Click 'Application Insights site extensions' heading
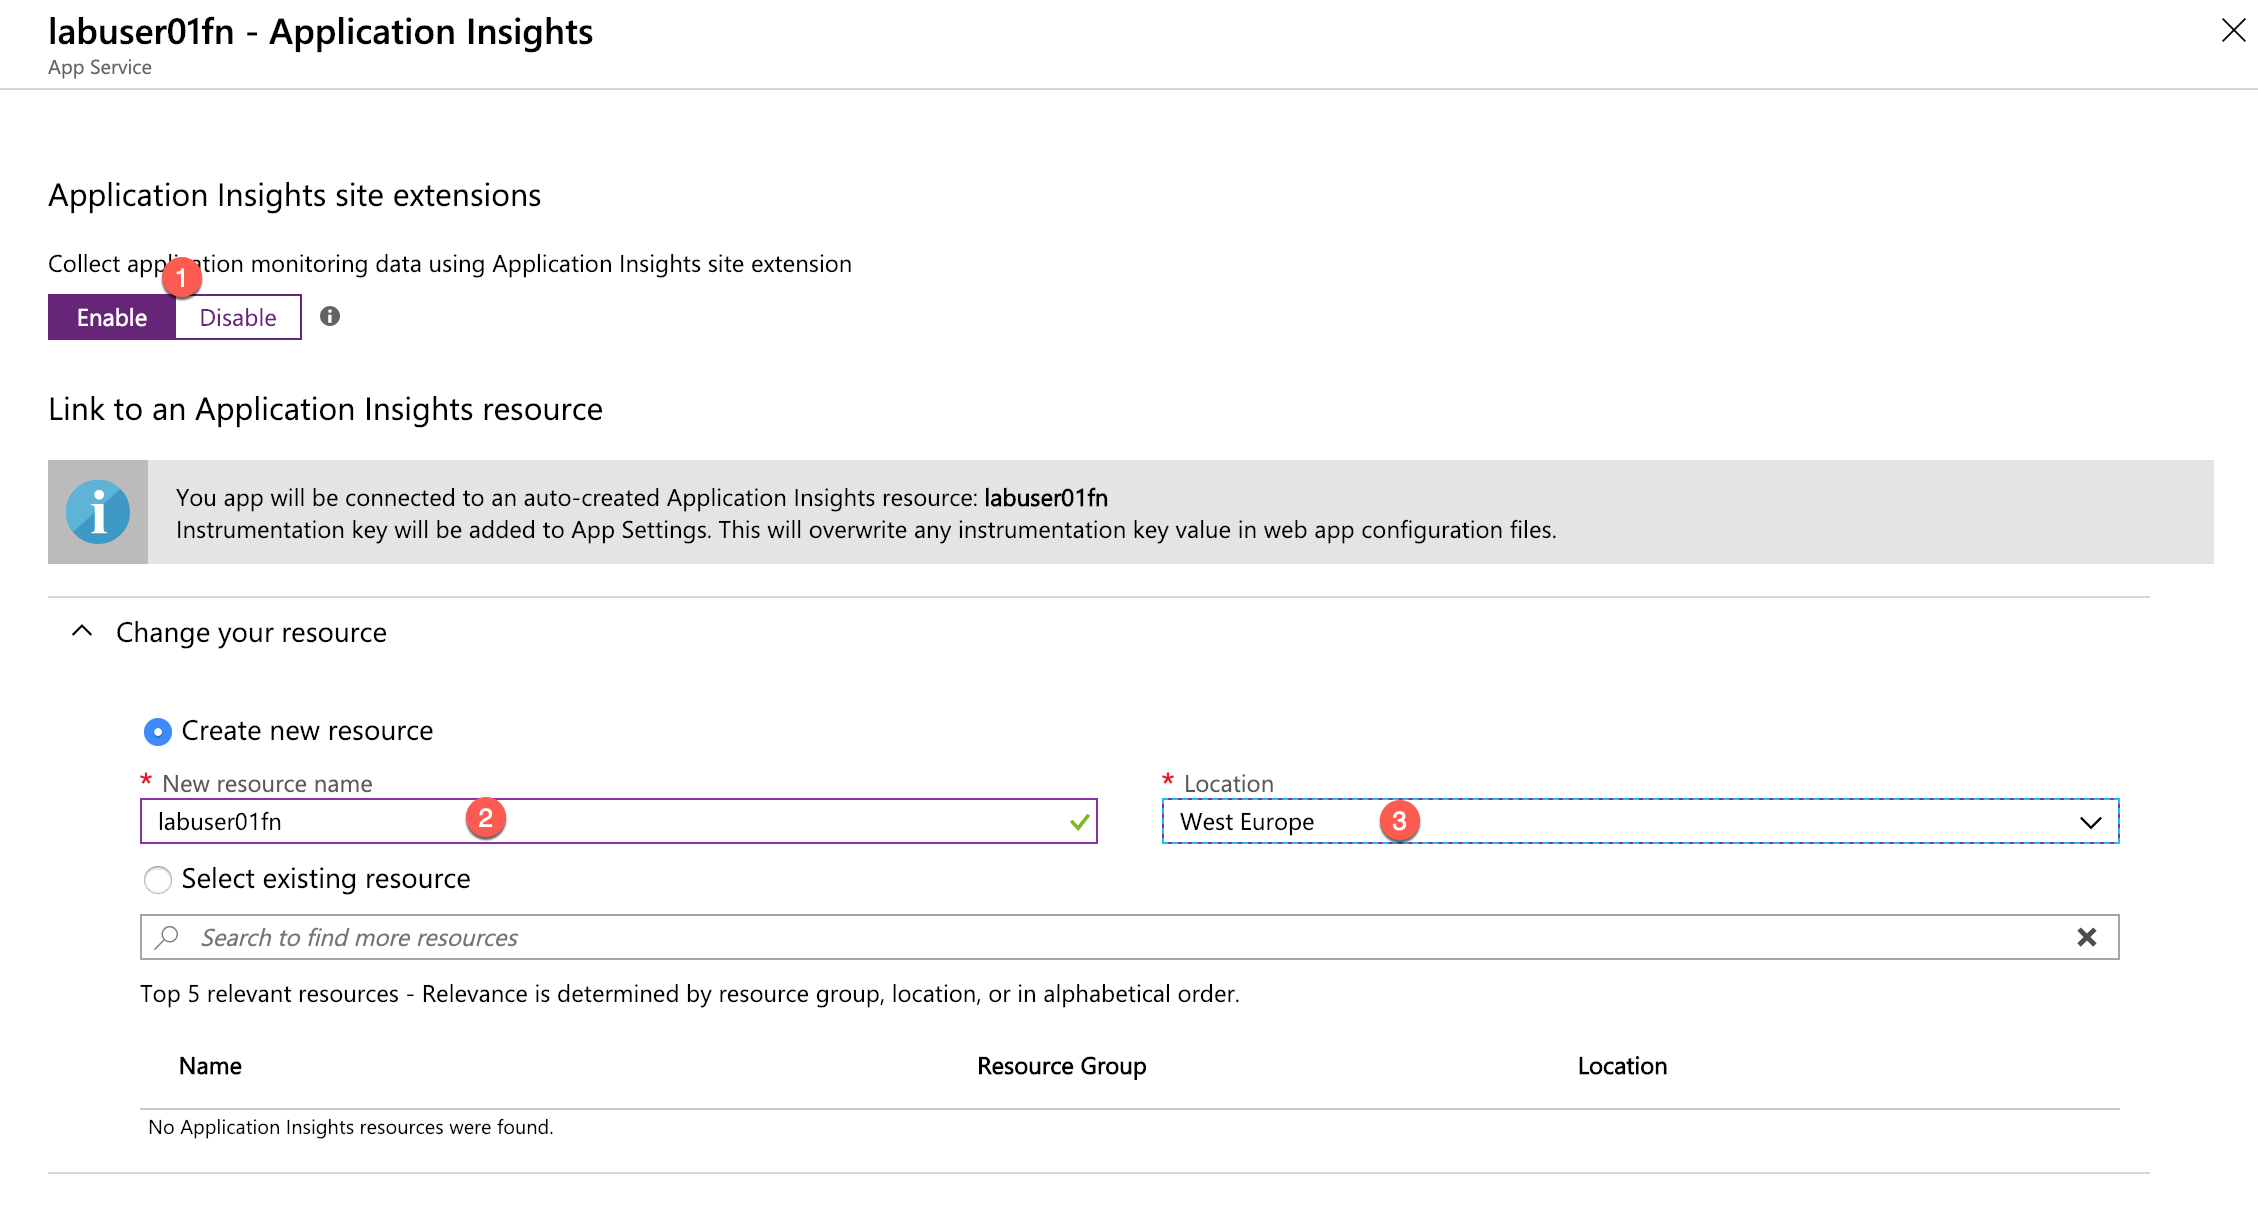 [x=294, y=195]
